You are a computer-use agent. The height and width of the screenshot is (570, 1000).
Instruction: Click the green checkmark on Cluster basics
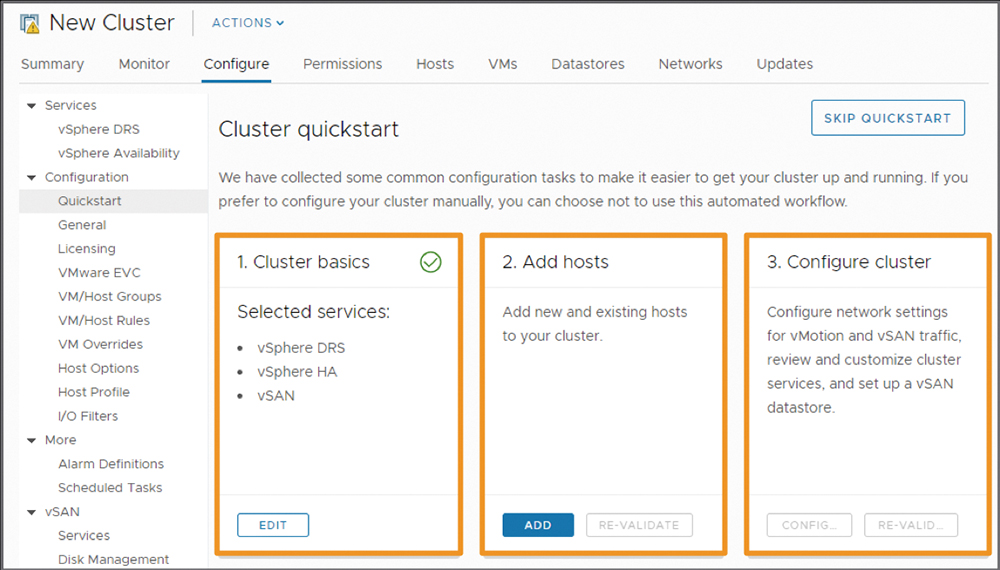pyautogui.click(x=430, y=262)
